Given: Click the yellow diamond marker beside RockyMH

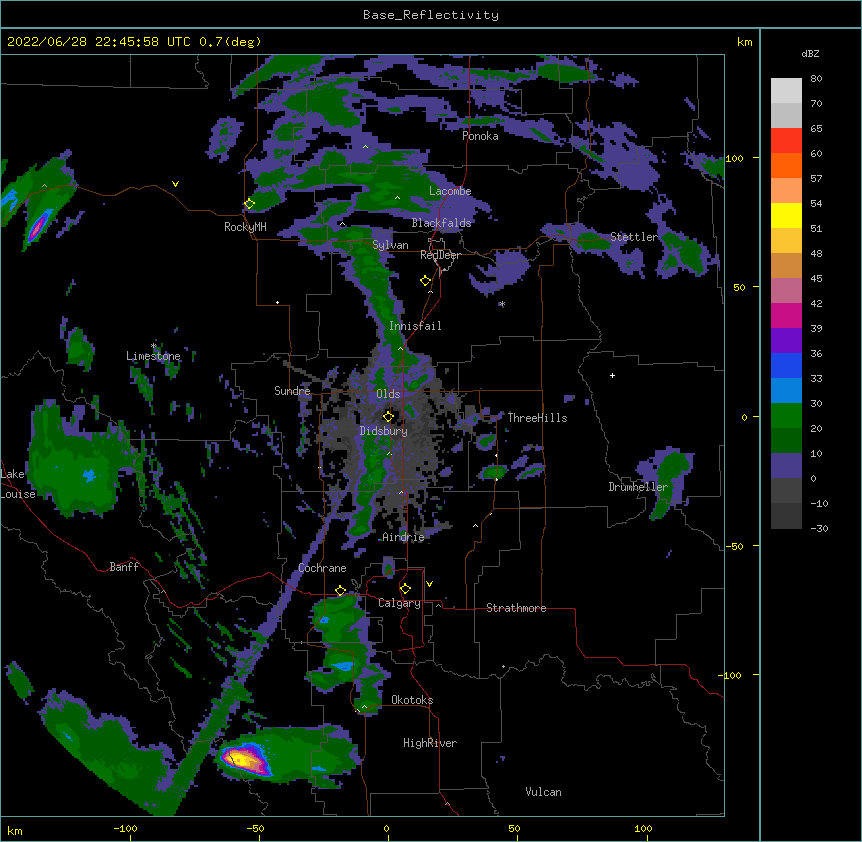Looking at the screenshot, I should tap(249, 204).
